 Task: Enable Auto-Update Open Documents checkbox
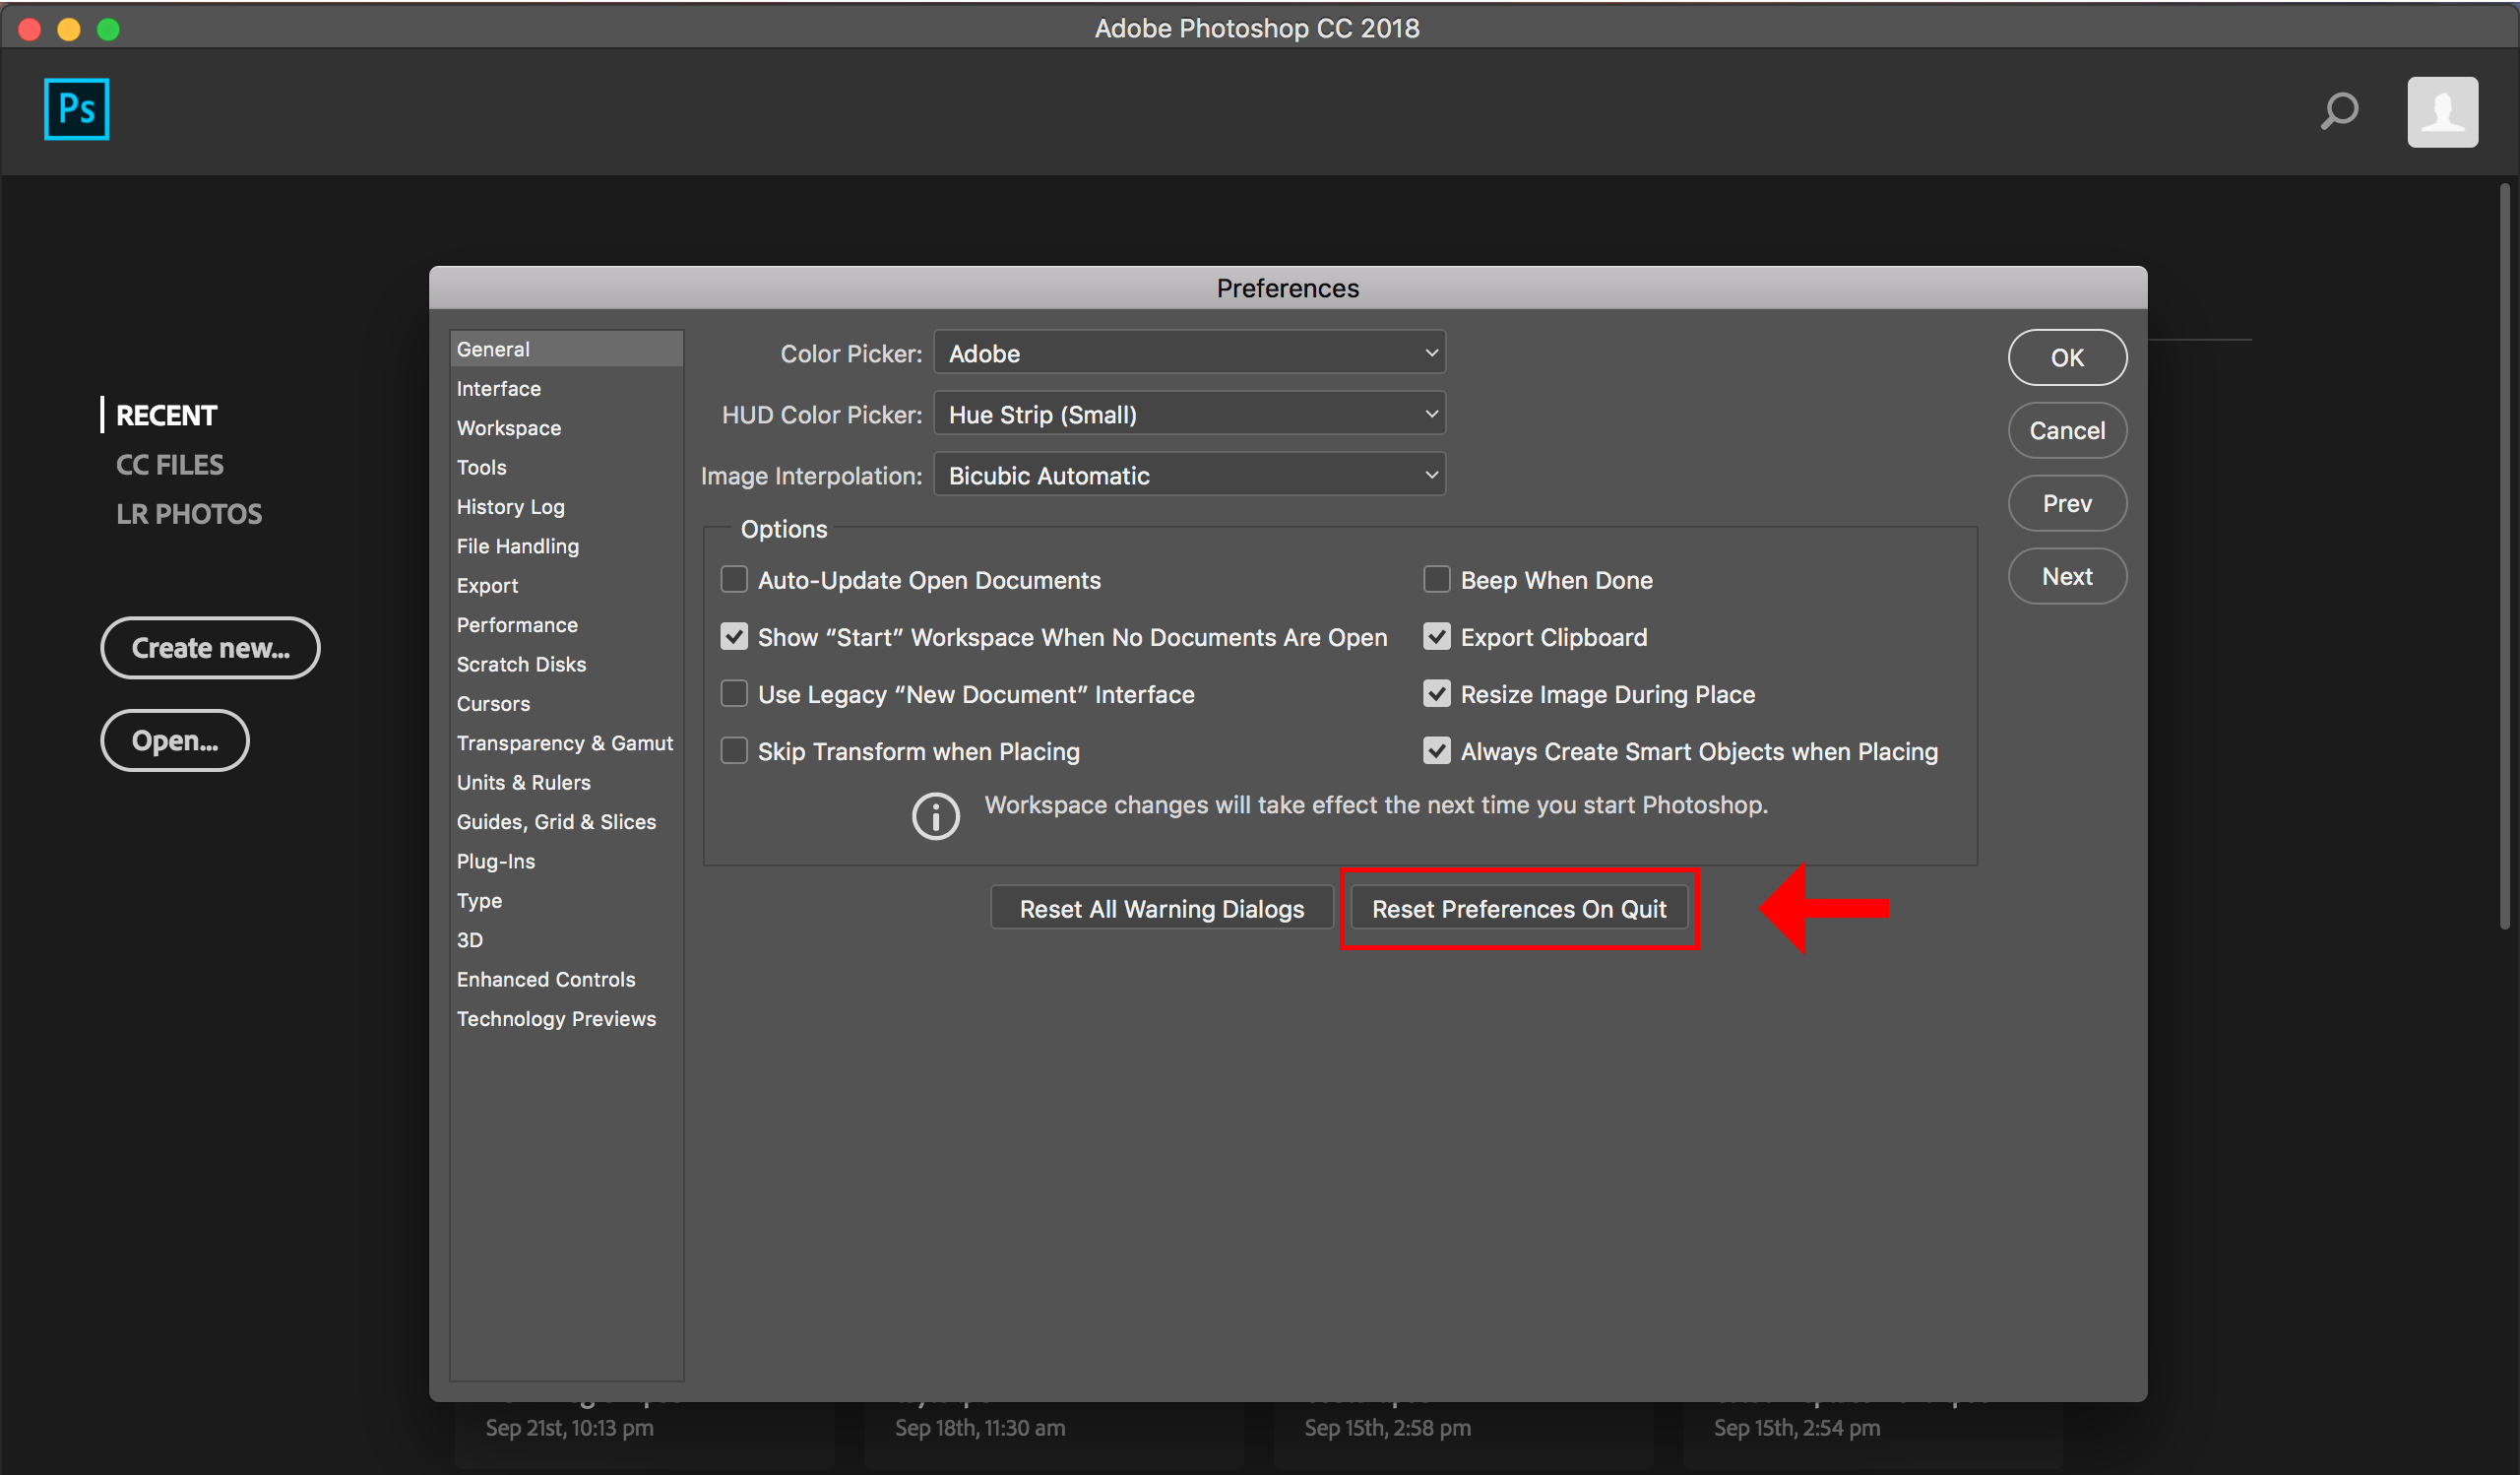(734, 579)
